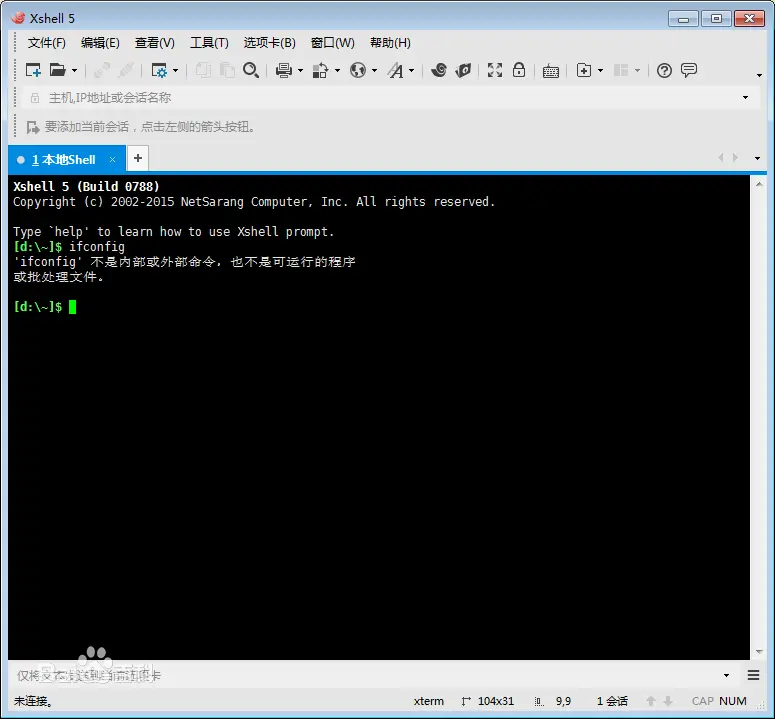
Task: Click the color scheme squares icon
Action: (x=320, y=70)
